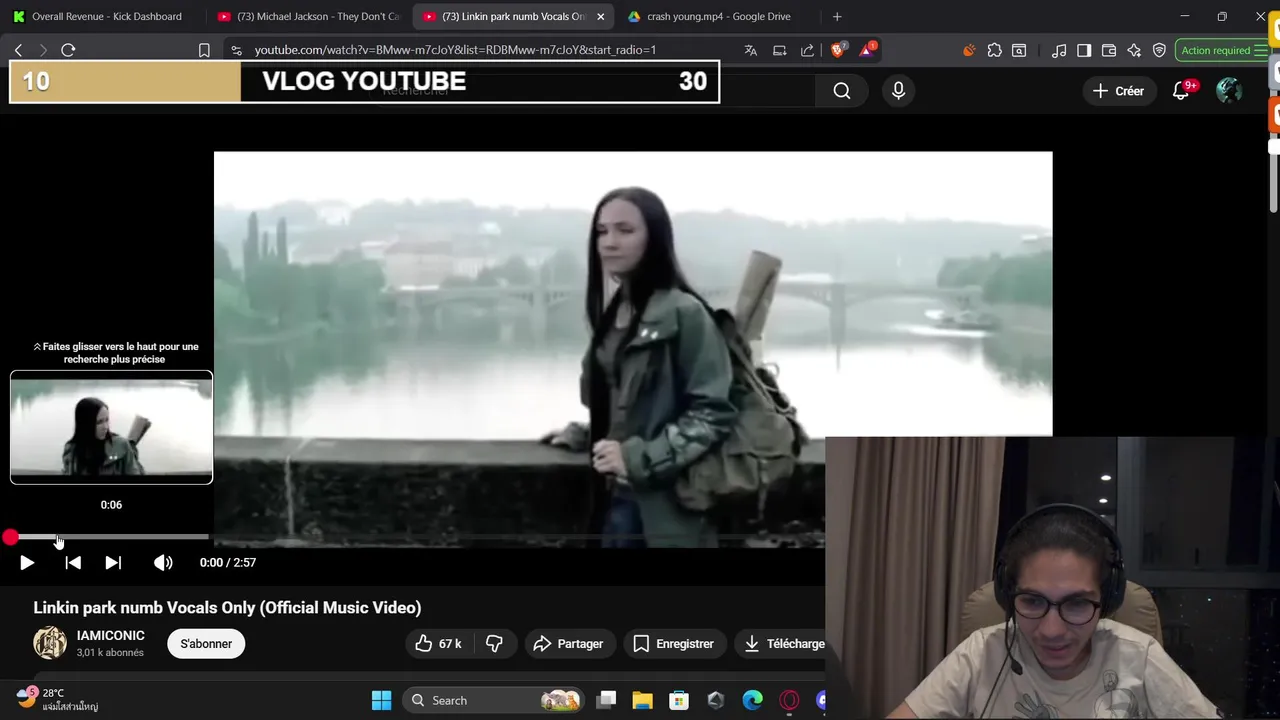
Task: Open Brave Rewards triangle icon
Action: click(866, 50)
